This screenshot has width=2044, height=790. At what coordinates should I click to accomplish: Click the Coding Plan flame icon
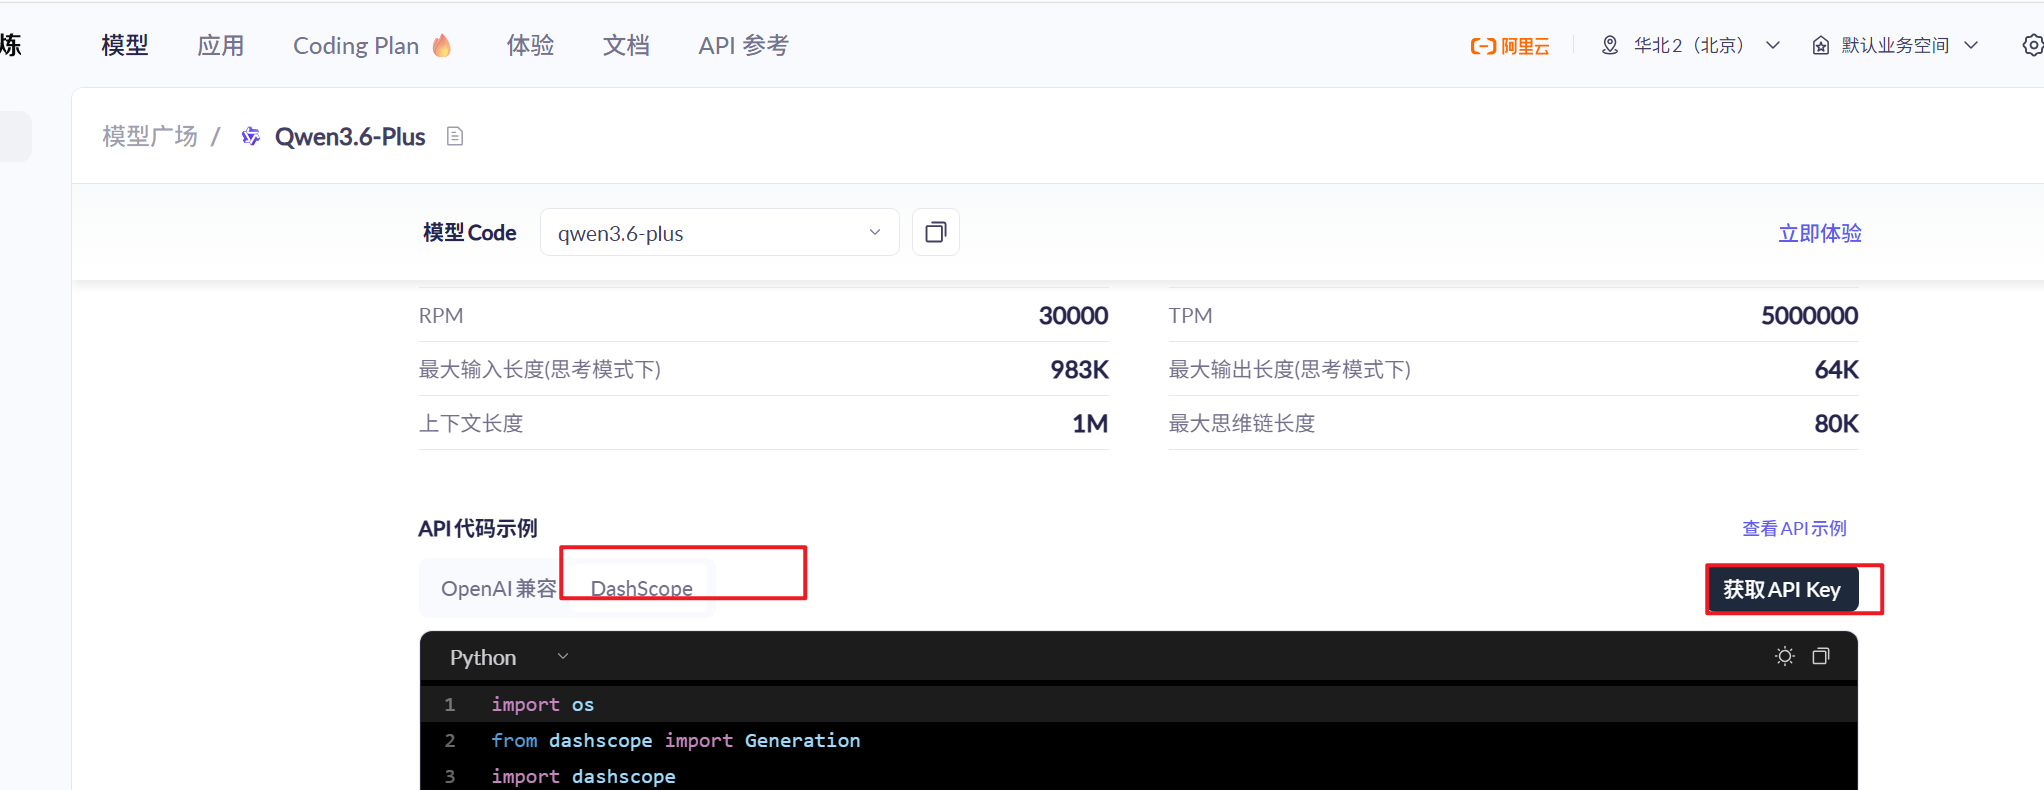click(x=442, y=46)
